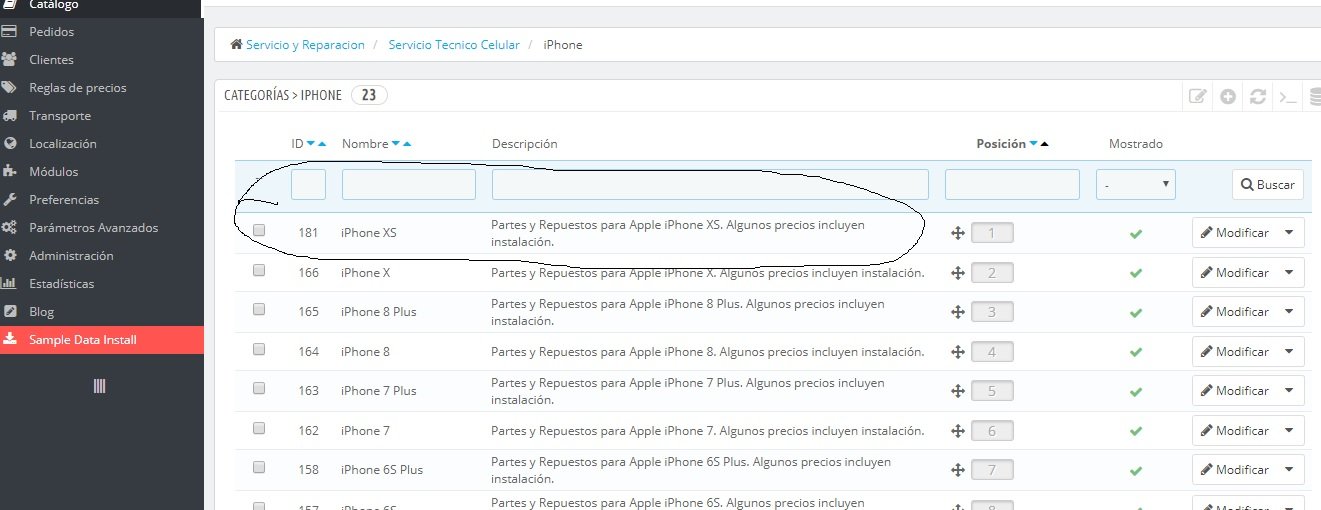Click the home icon in breadcrumb
The width and height of the screenshot is (1321, 510).
point(236,45)
